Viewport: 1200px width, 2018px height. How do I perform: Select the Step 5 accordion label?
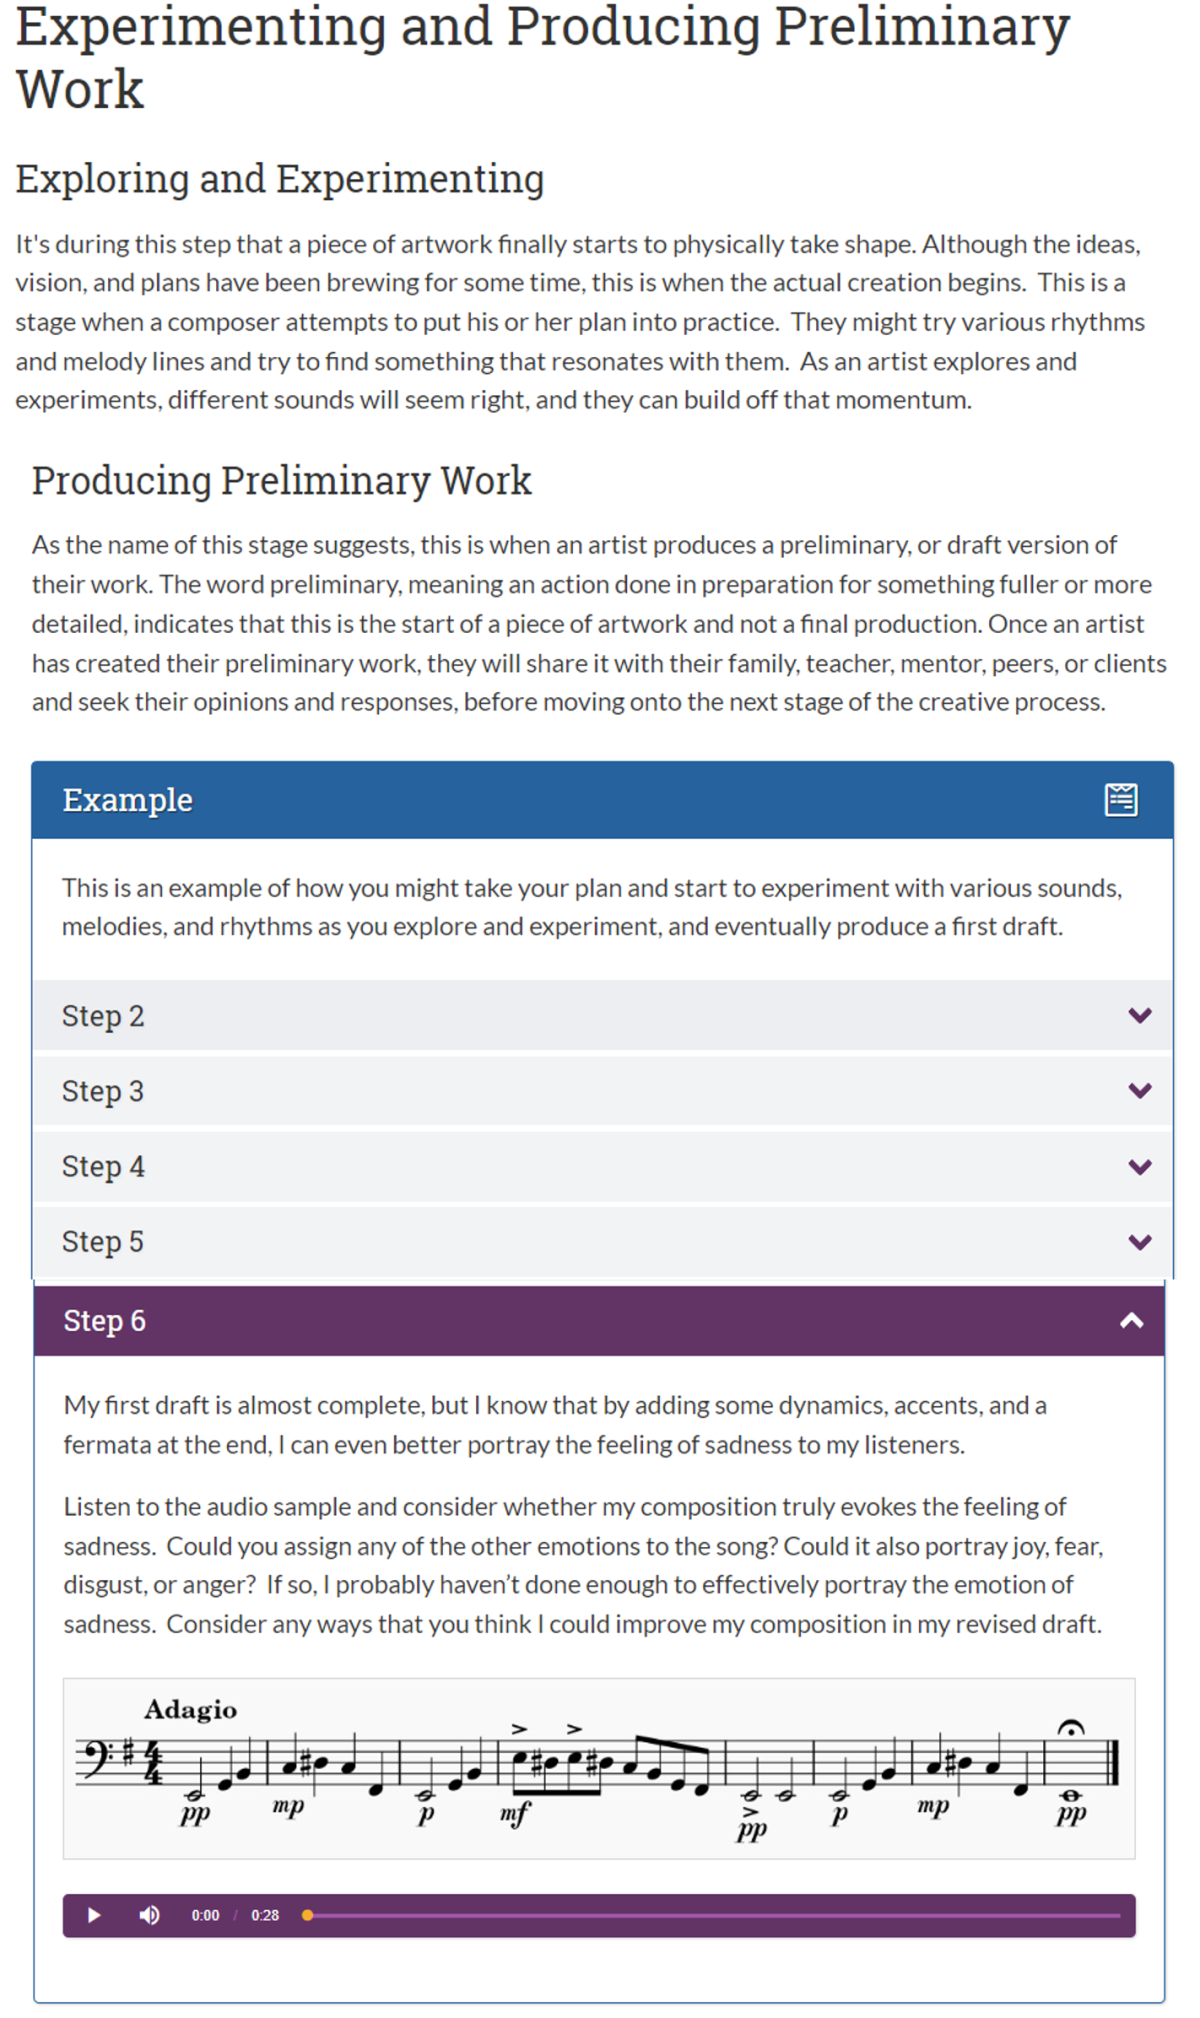click(103, 1242)
